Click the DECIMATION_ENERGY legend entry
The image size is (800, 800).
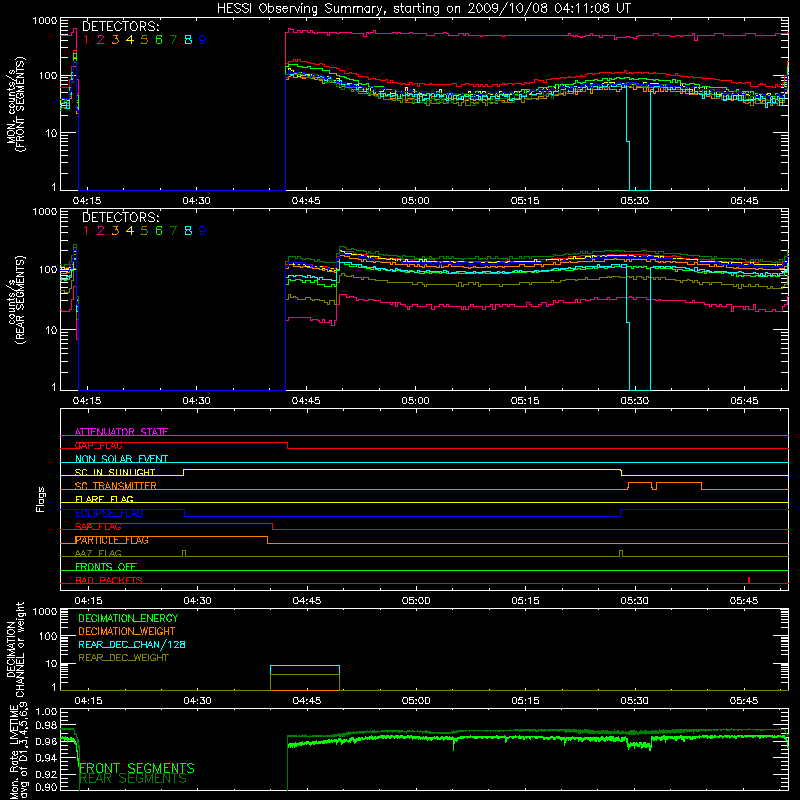[128, 618]
